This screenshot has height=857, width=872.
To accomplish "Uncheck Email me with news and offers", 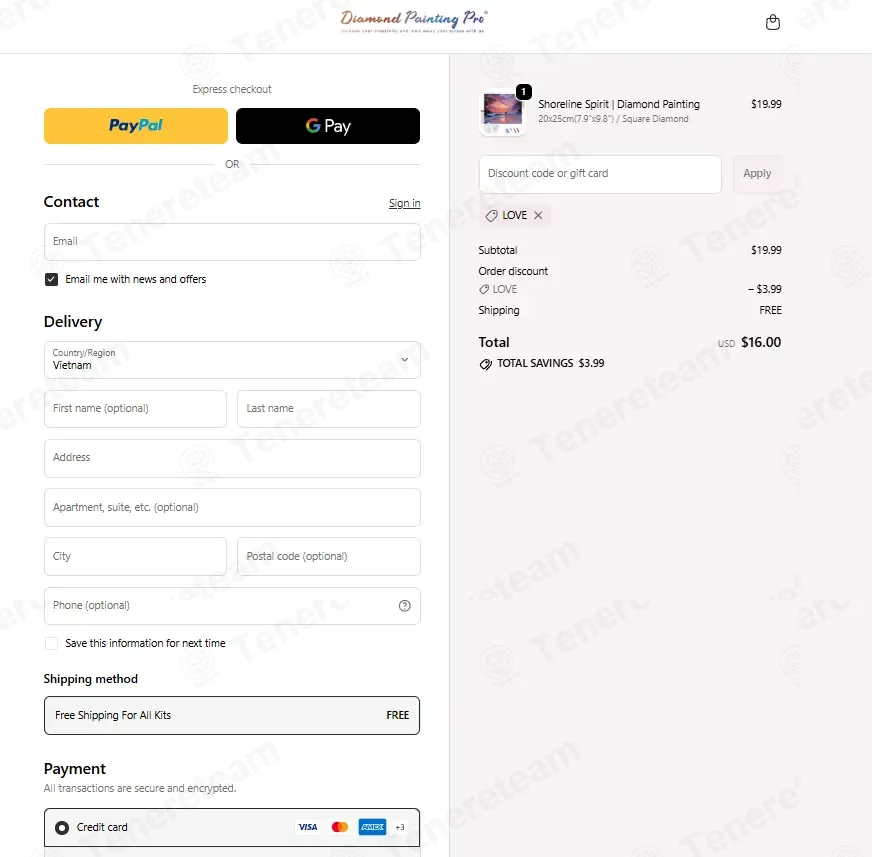I will pyautogui.click(x=51, y=279).
